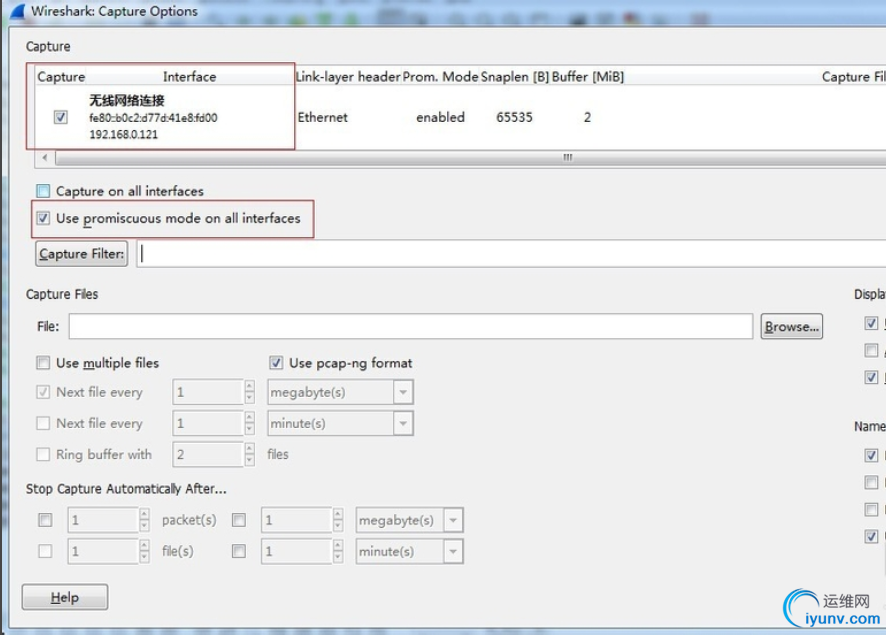The image size is (886, 635).
Task: Enable stop after file(s) checkbox
Action: click(45, 551)
